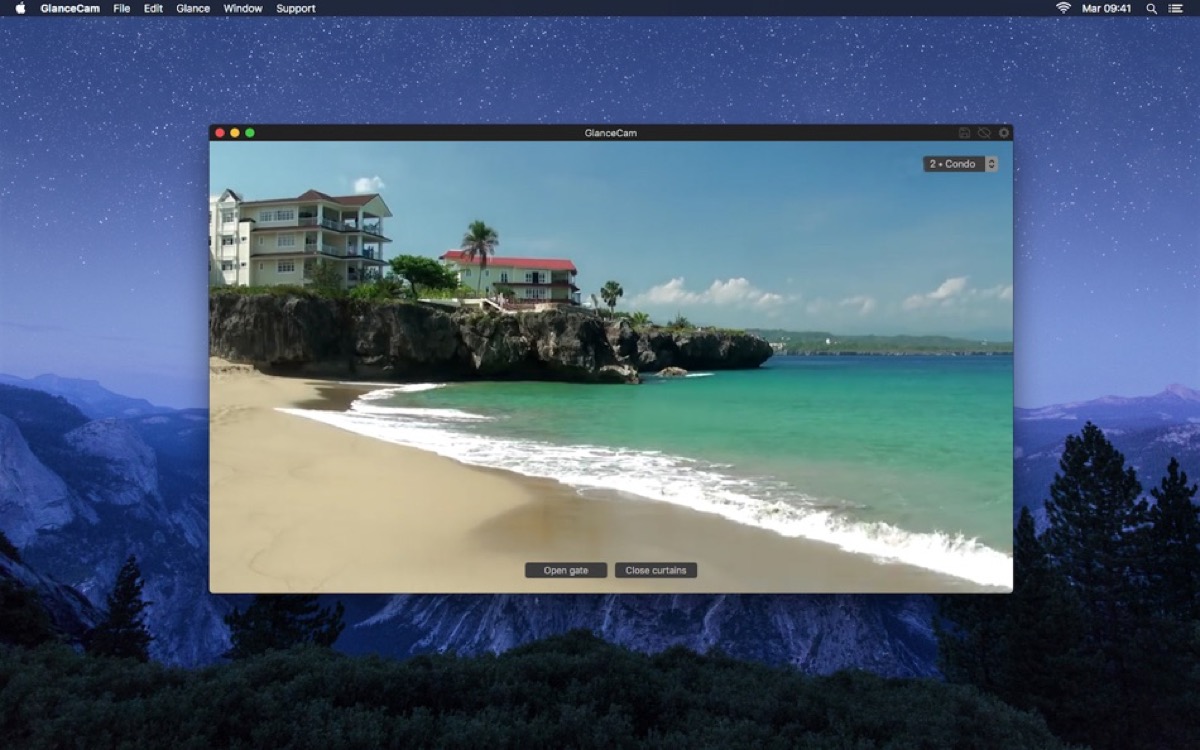Viewport: 1200px width, 750px height.
Task: Click the camera live feed image
Action: [x=611, y=366]
